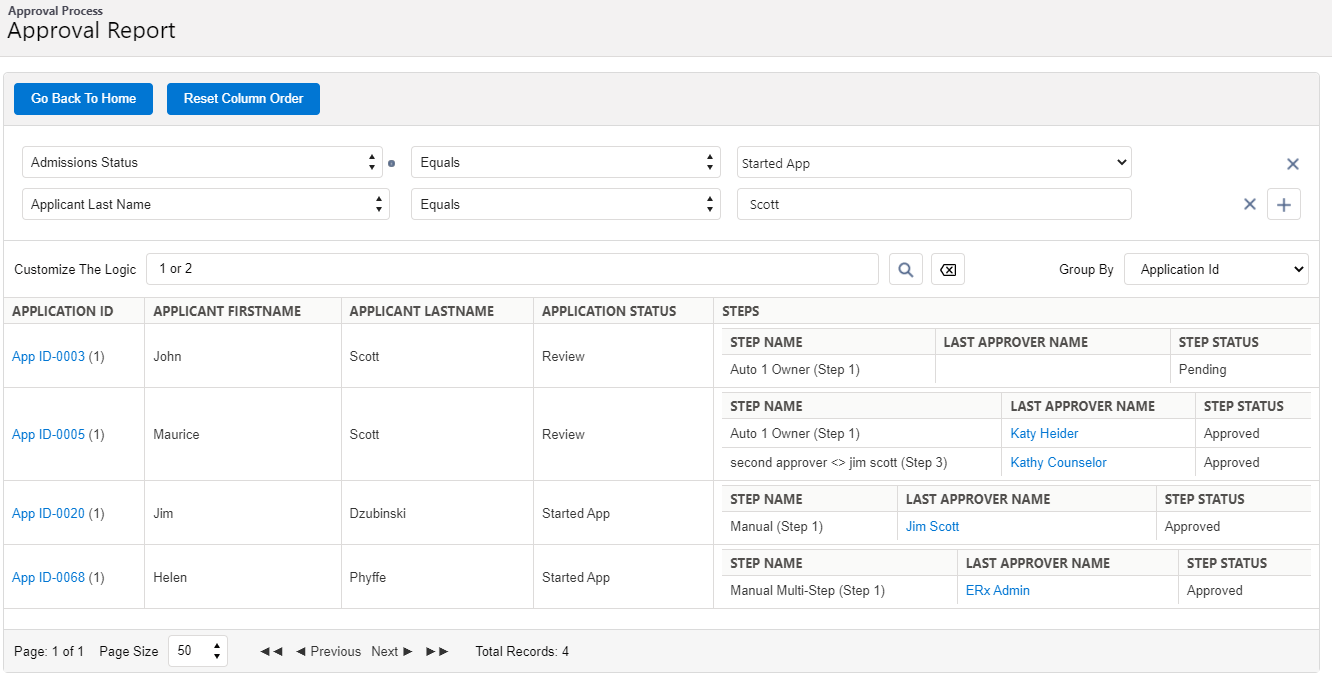
Task: Open approver Kathy Counselor link
Action: [1058, 462]
